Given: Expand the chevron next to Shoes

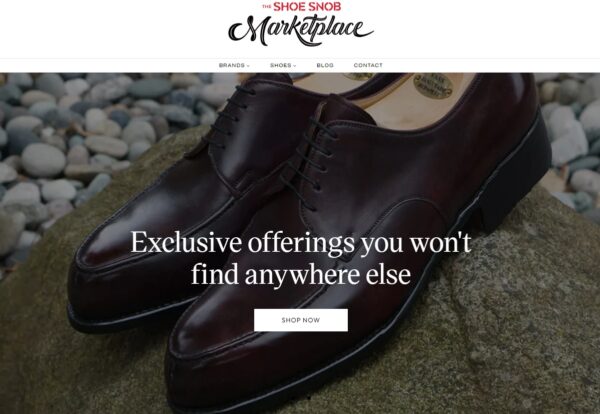Looking at the screenshot, I should [295, 66].
